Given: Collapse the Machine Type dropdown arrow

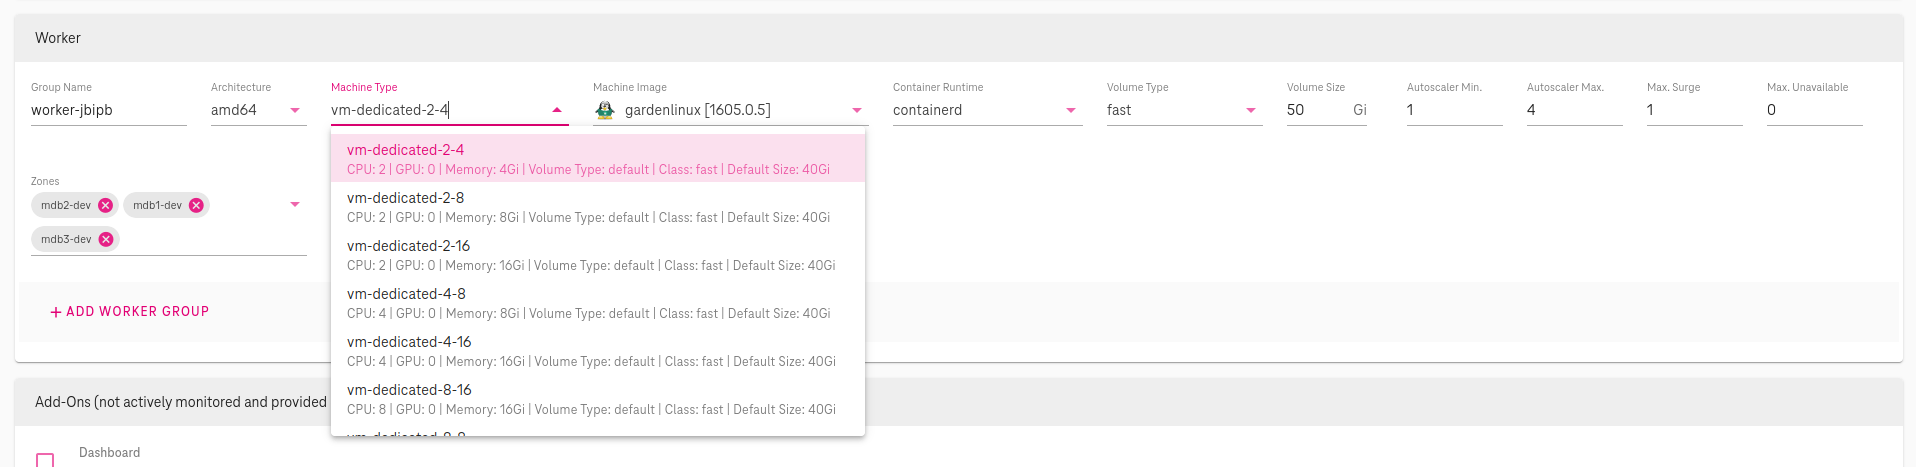Looking at the screenshot, I should point(557,110).
